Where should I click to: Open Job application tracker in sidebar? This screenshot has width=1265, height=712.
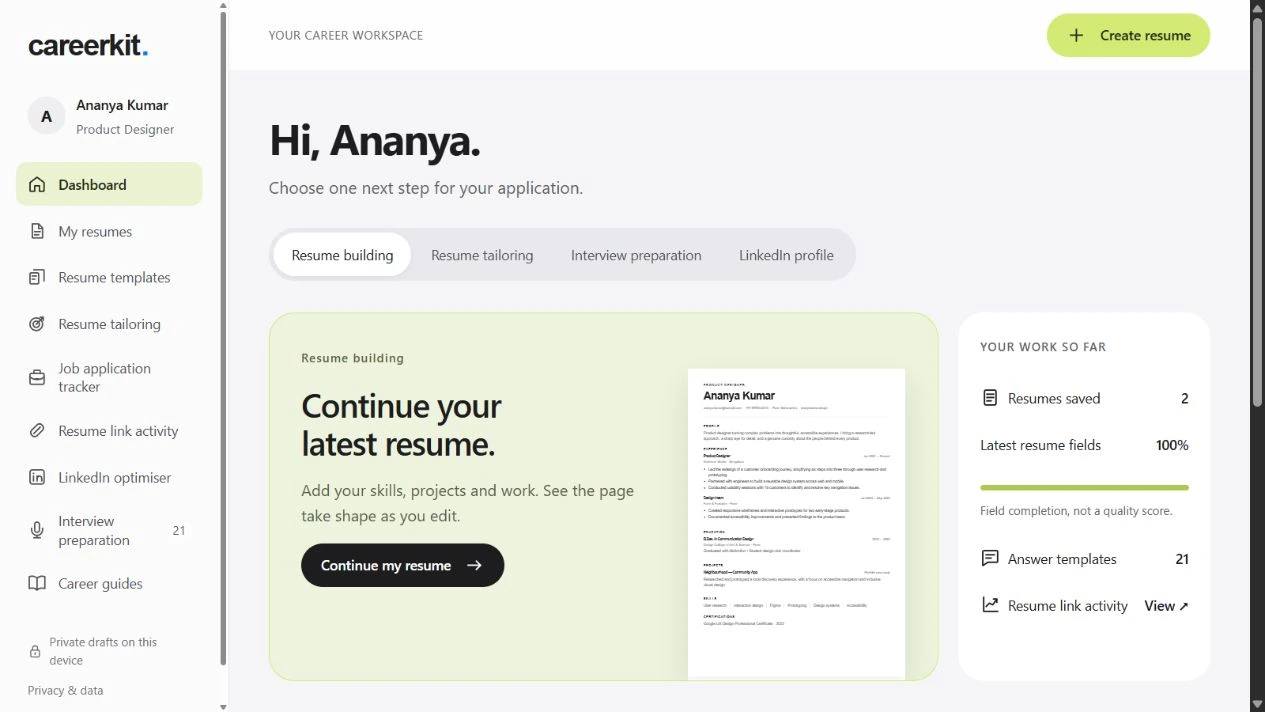109,377
